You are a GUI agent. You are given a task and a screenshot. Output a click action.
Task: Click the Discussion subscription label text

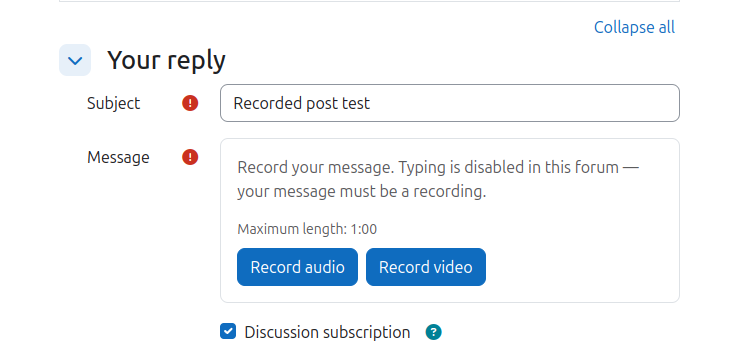click(327, 332)
